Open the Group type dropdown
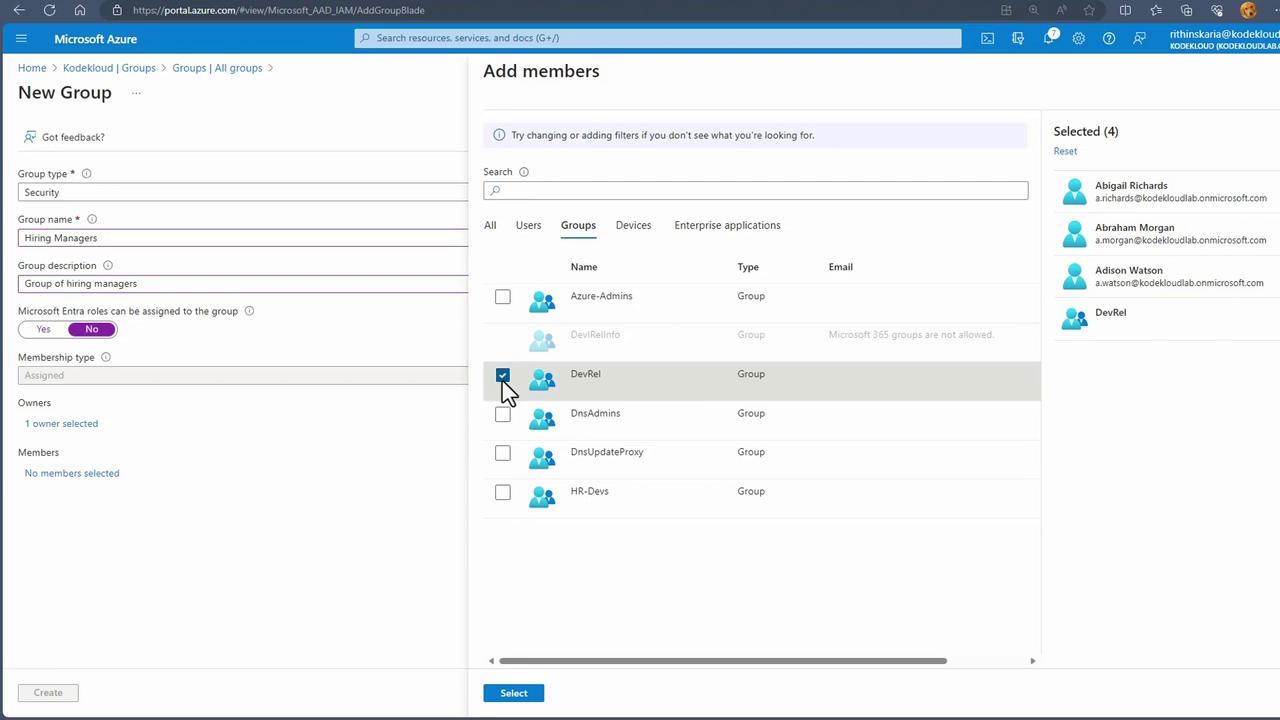The width and height of the screenshot is (1280, 720). click(x=242, y=192)
